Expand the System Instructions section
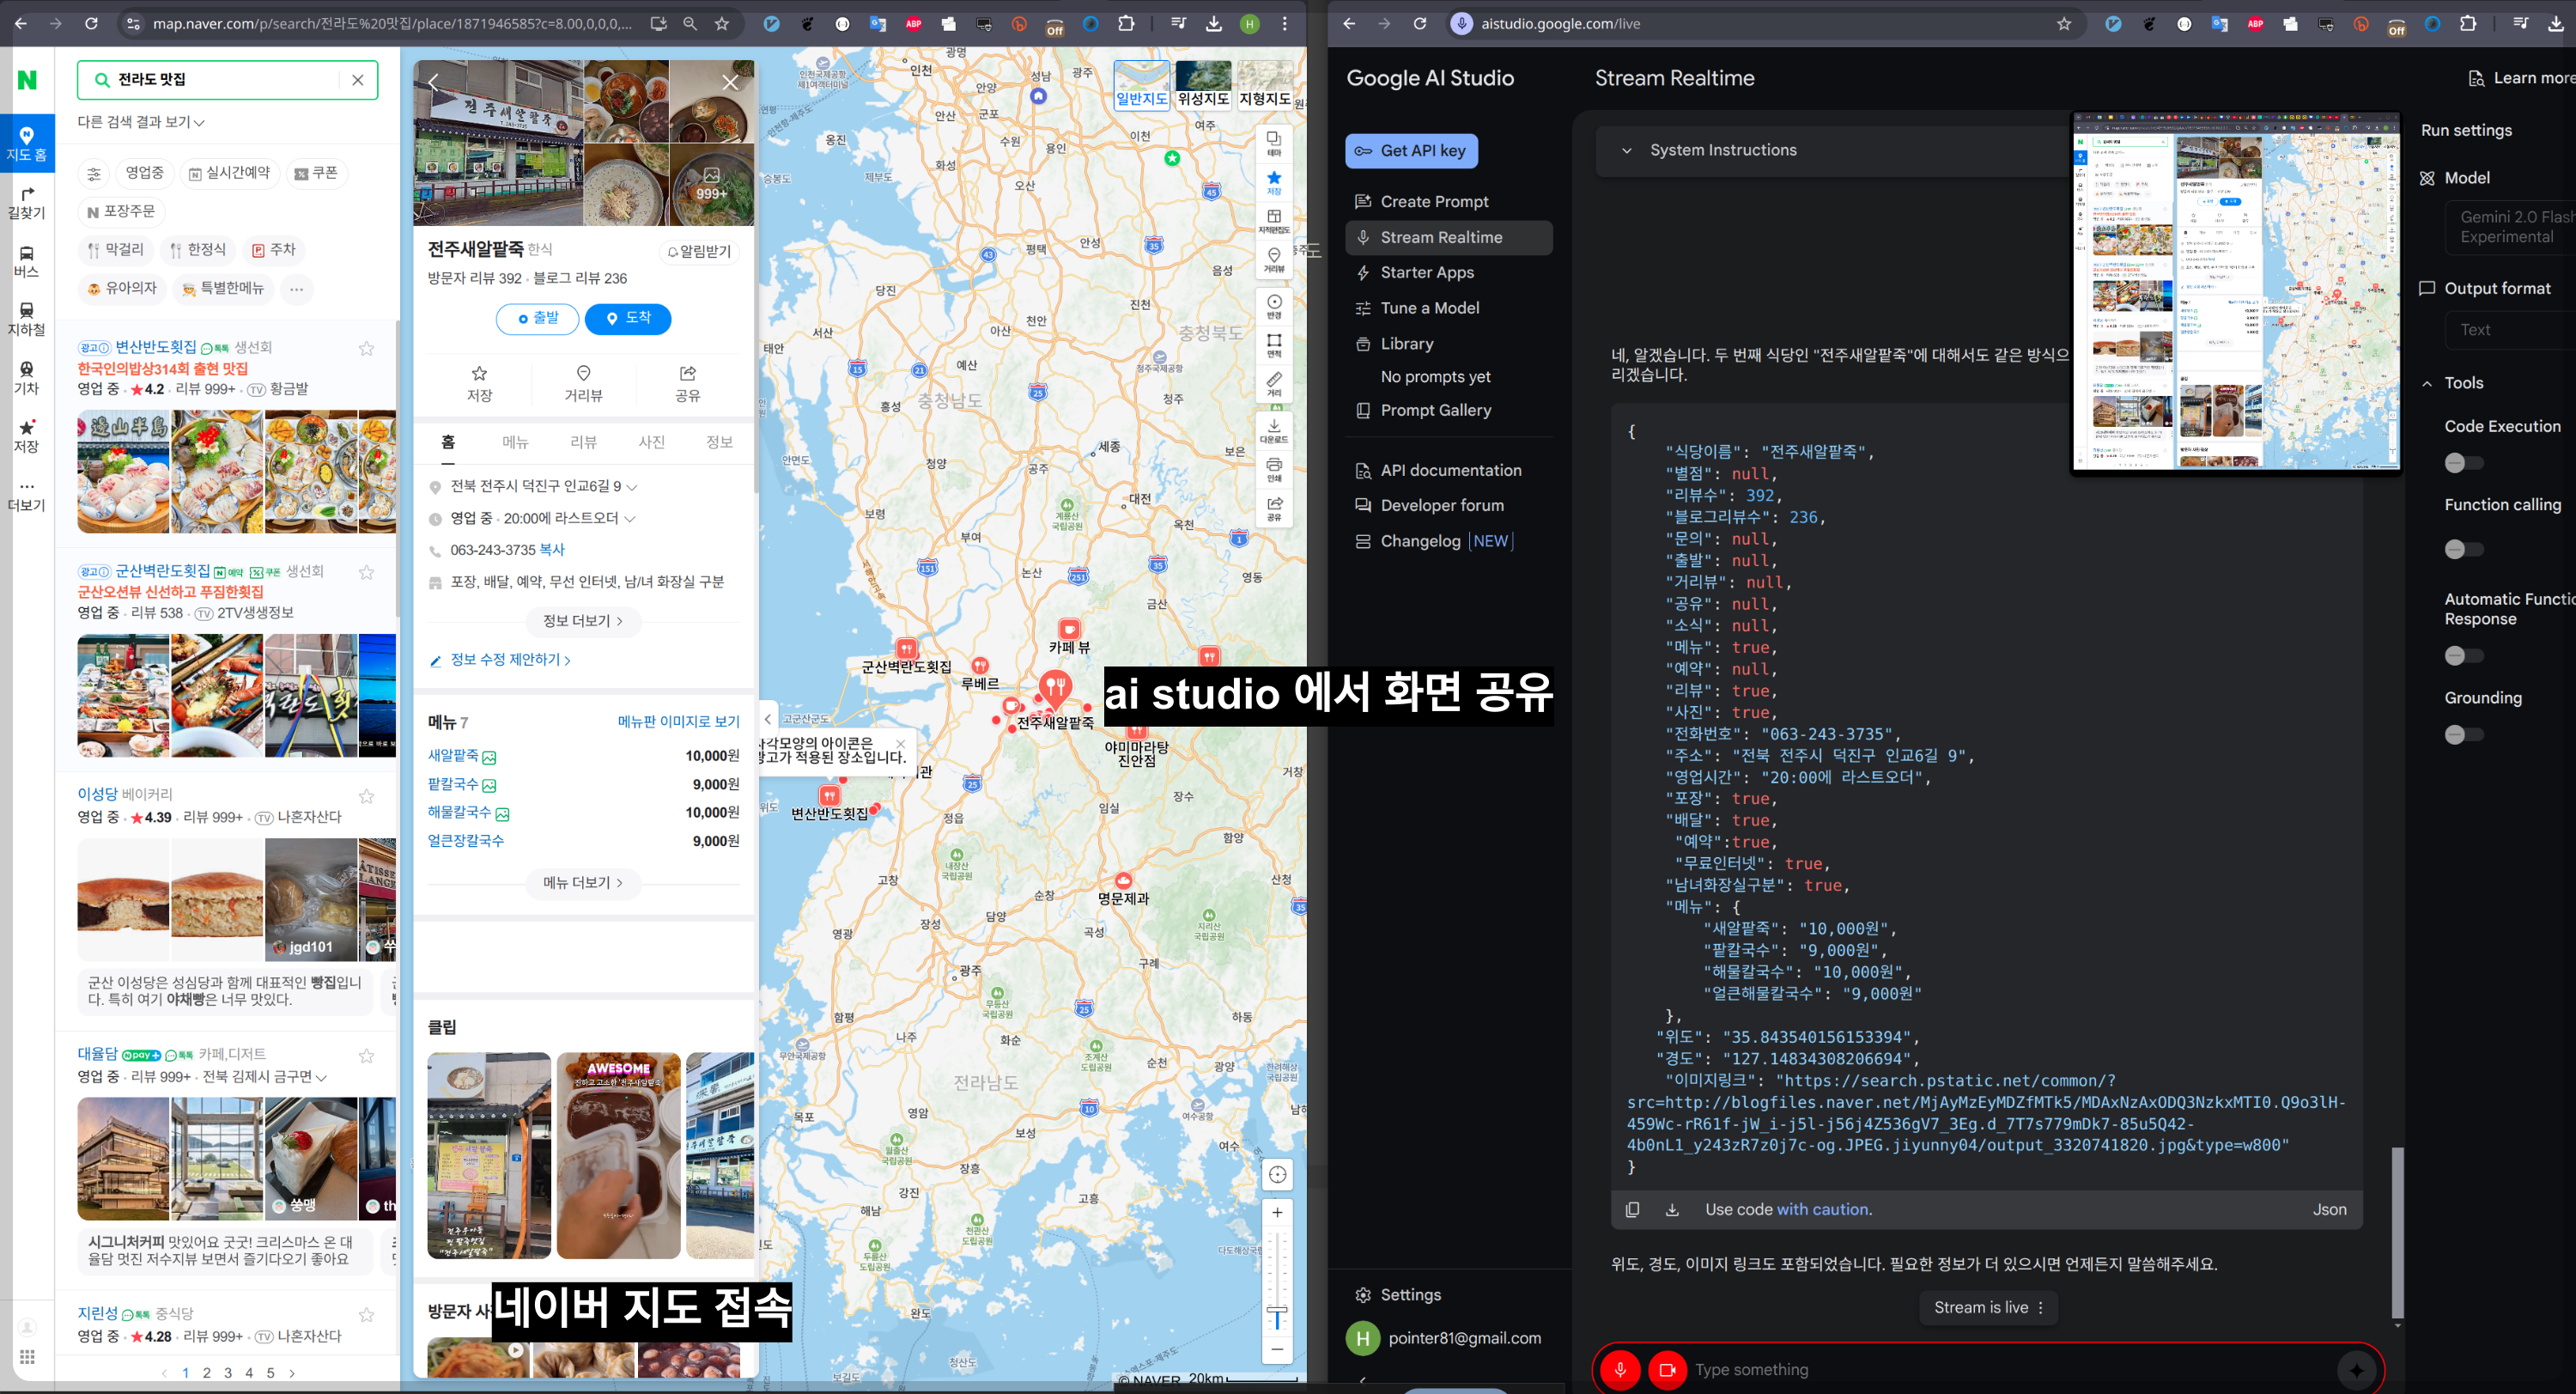The height and width of the screenshot is (1394, 2576). point(1627,150)
